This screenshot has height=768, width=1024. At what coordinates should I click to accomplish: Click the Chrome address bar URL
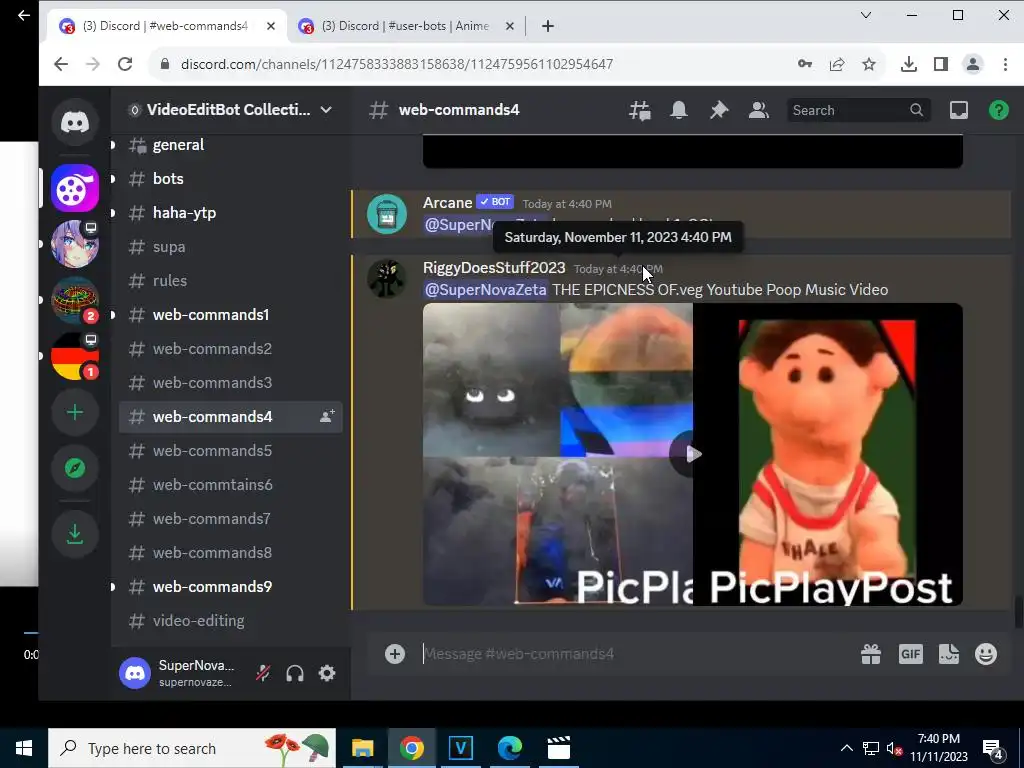coord(396,64)
